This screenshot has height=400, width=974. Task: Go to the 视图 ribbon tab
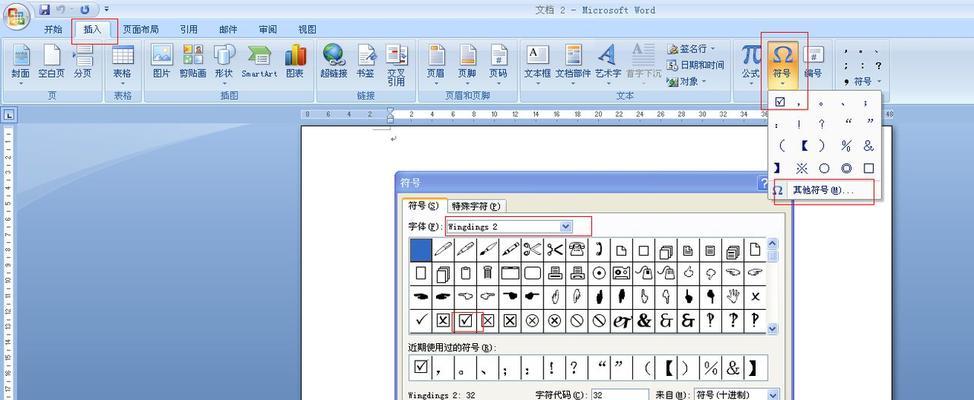click(x=307, y=29)
